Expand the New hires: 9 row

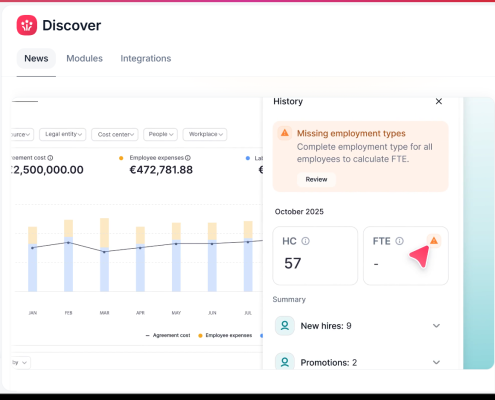click(436, 326)
